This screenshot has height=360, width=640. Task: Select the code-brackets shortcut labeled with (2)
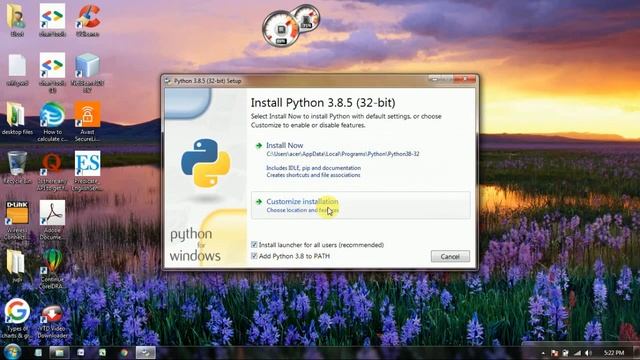[52, 72]
